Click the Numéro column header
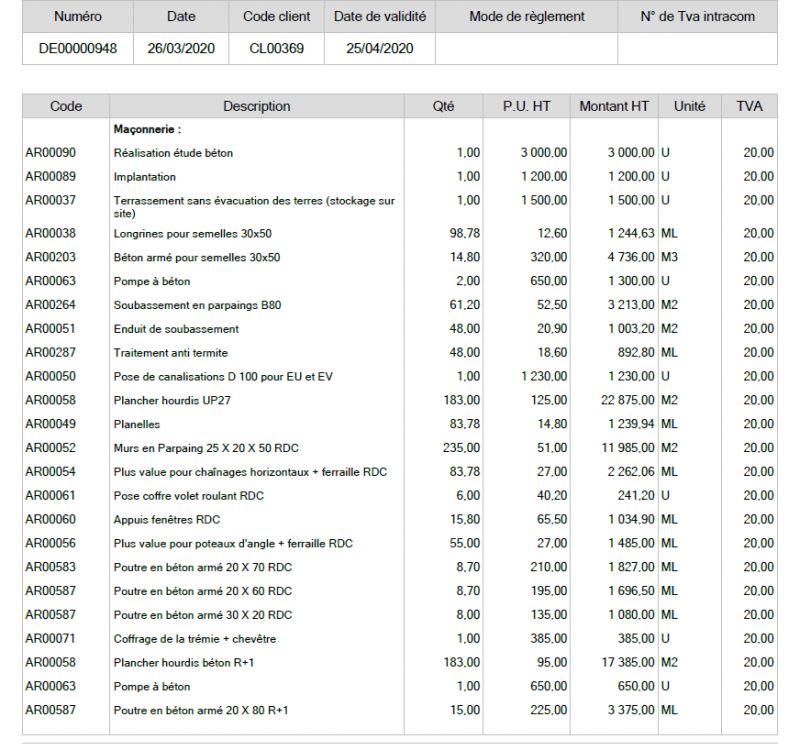Screen dimensions: 800x750 (78, 17)
